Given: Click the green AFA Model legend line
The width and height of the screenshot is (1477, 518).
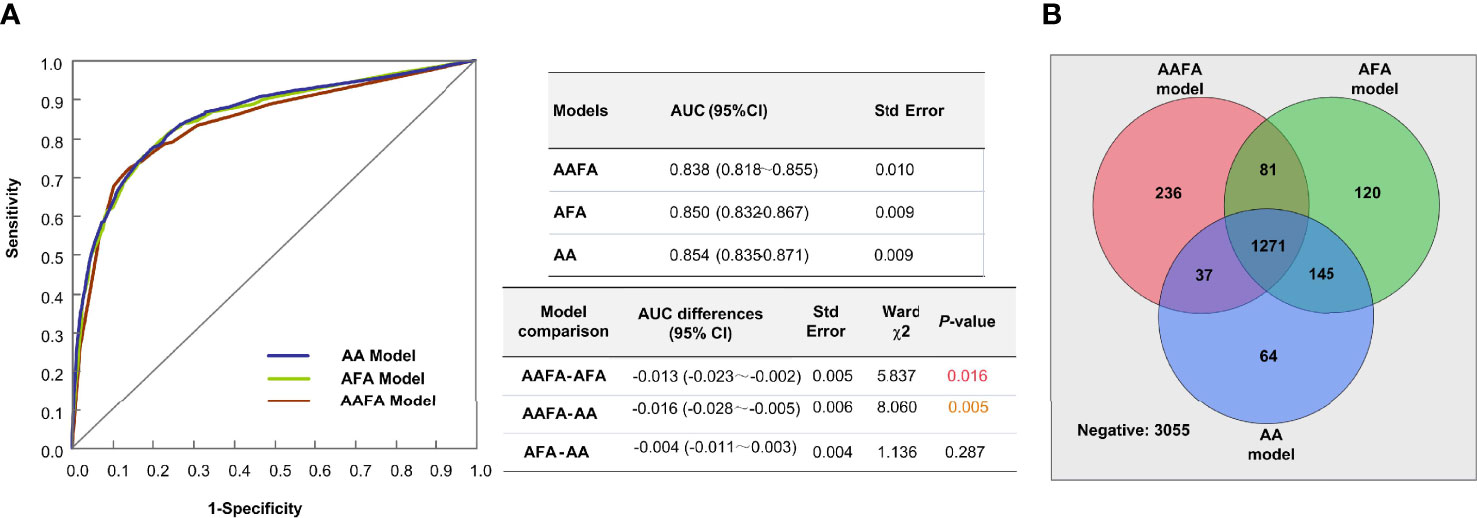Looking at the screenshot, I should click(293, 379).
